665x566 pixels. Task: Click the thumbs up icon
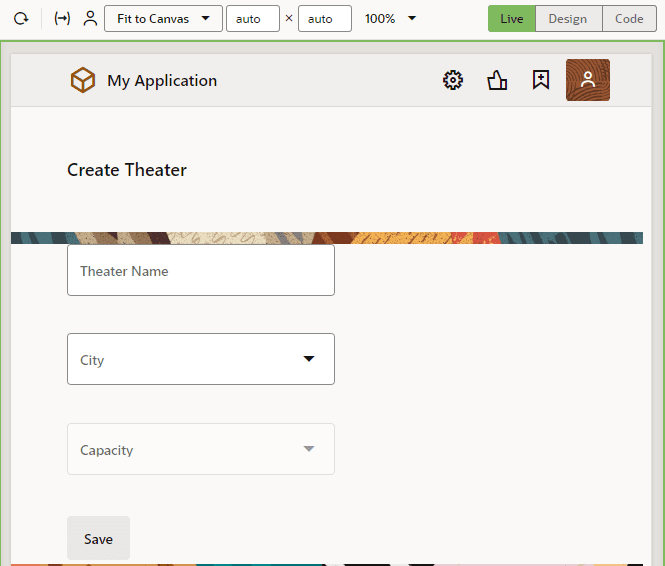(497, 80)
